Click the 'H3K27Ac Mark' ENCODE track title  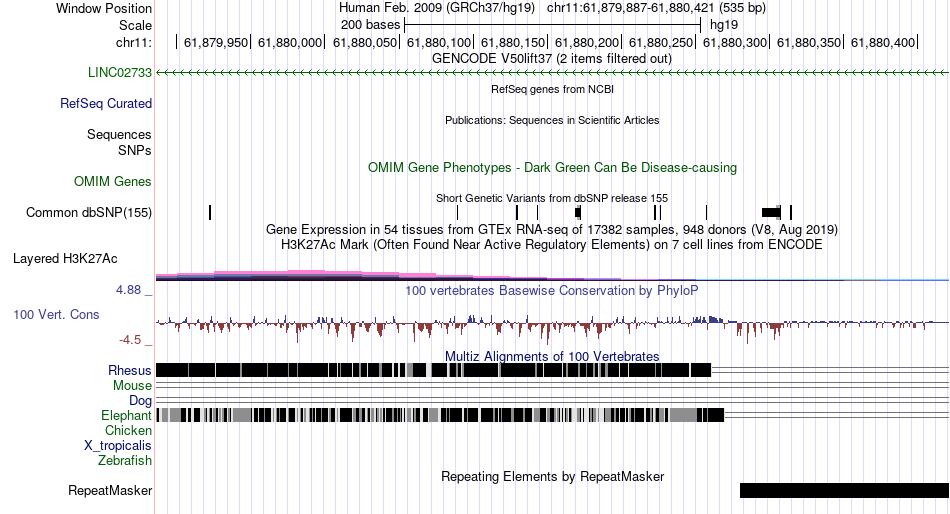pos(552,245)
